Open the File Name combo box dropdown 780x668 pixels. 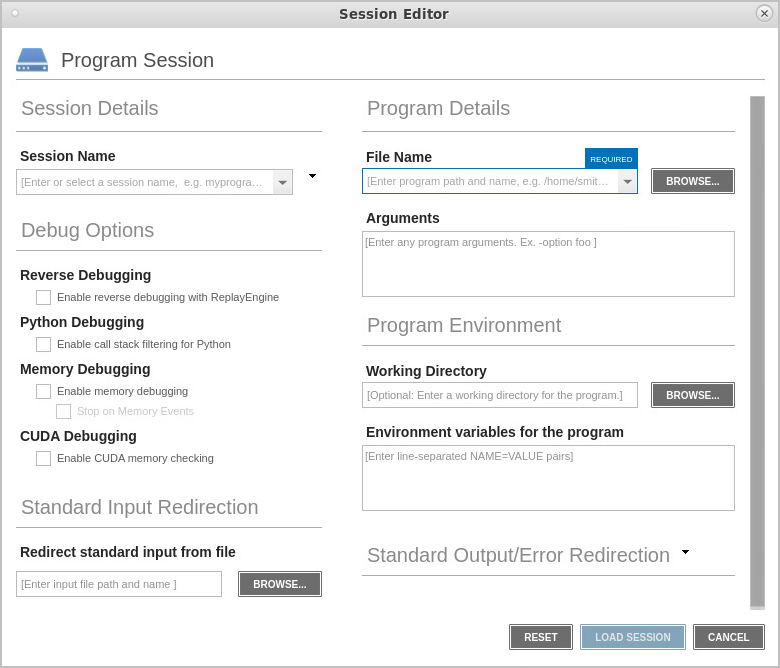tap(627, 181)
